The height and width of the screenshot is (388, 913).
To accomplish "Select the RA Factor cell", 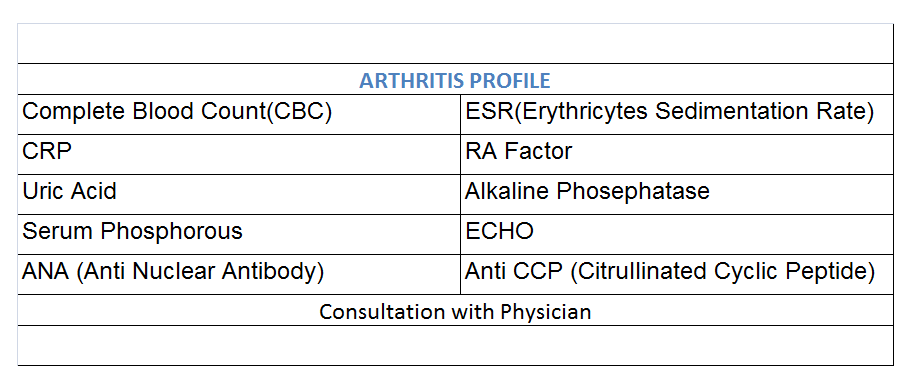I will [x=677, y=154].
